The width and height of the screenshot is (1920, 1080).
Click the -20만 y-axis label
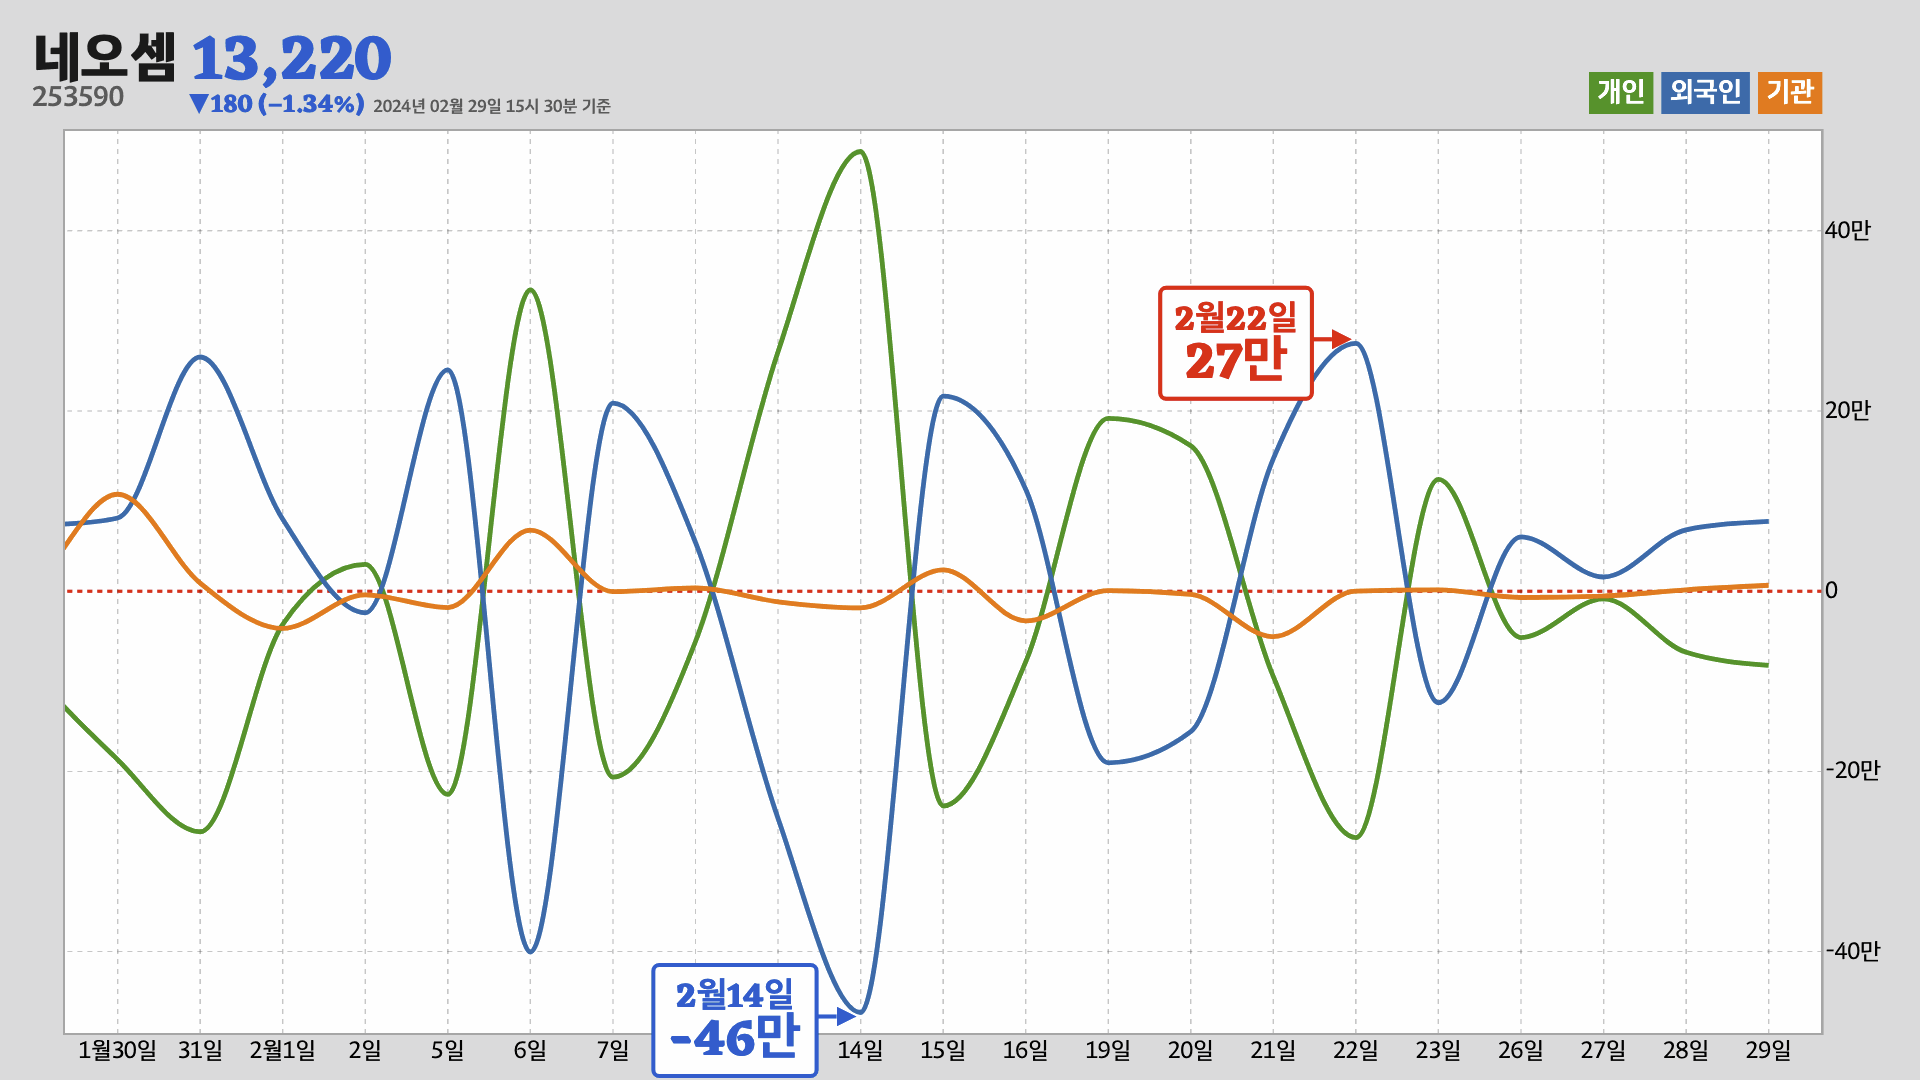tap(1852, 771)
